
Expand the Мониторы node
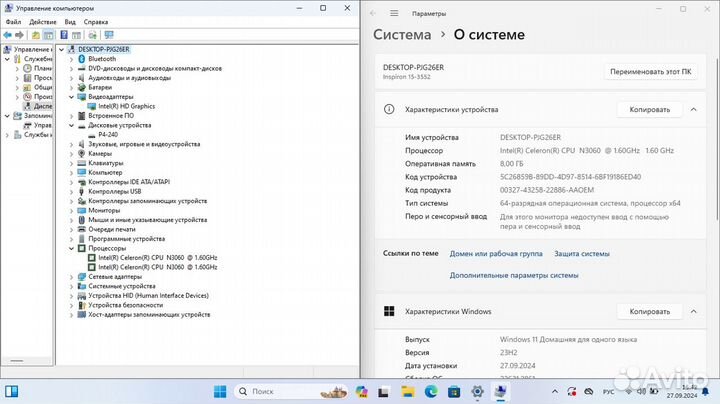click(71, 210)
